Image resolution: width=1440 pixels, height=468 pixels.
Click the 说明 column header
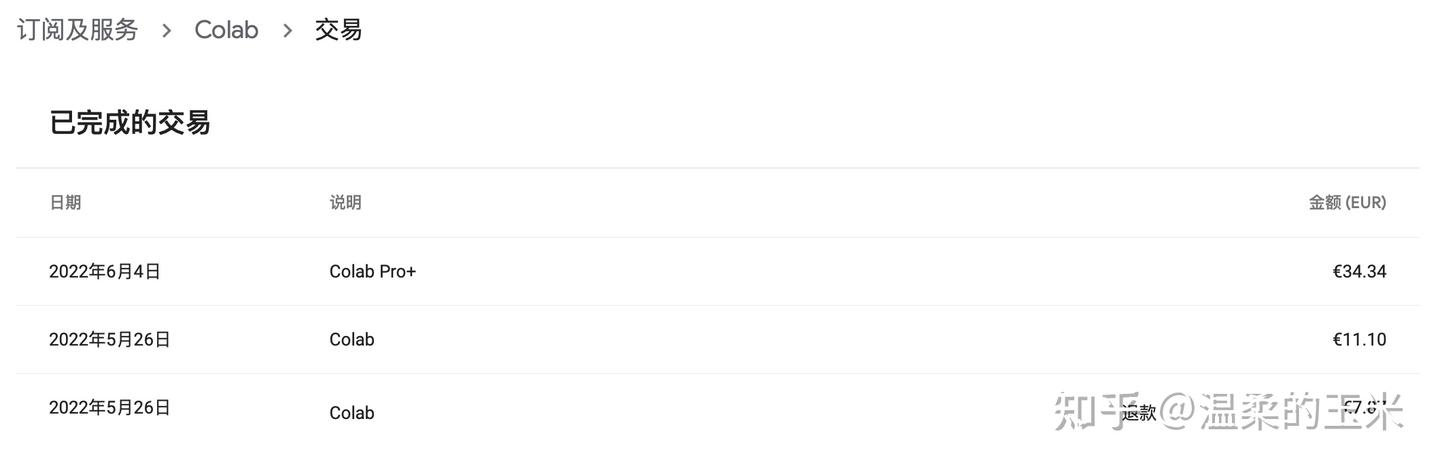coord(345,202)
